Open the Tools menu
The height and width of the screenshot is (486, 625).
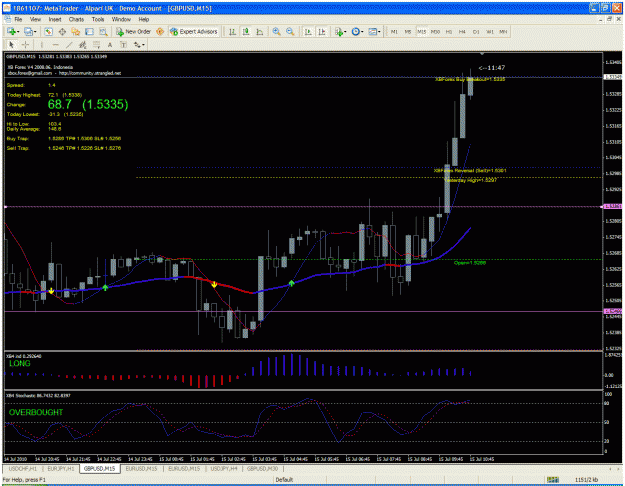pos(98,19)
